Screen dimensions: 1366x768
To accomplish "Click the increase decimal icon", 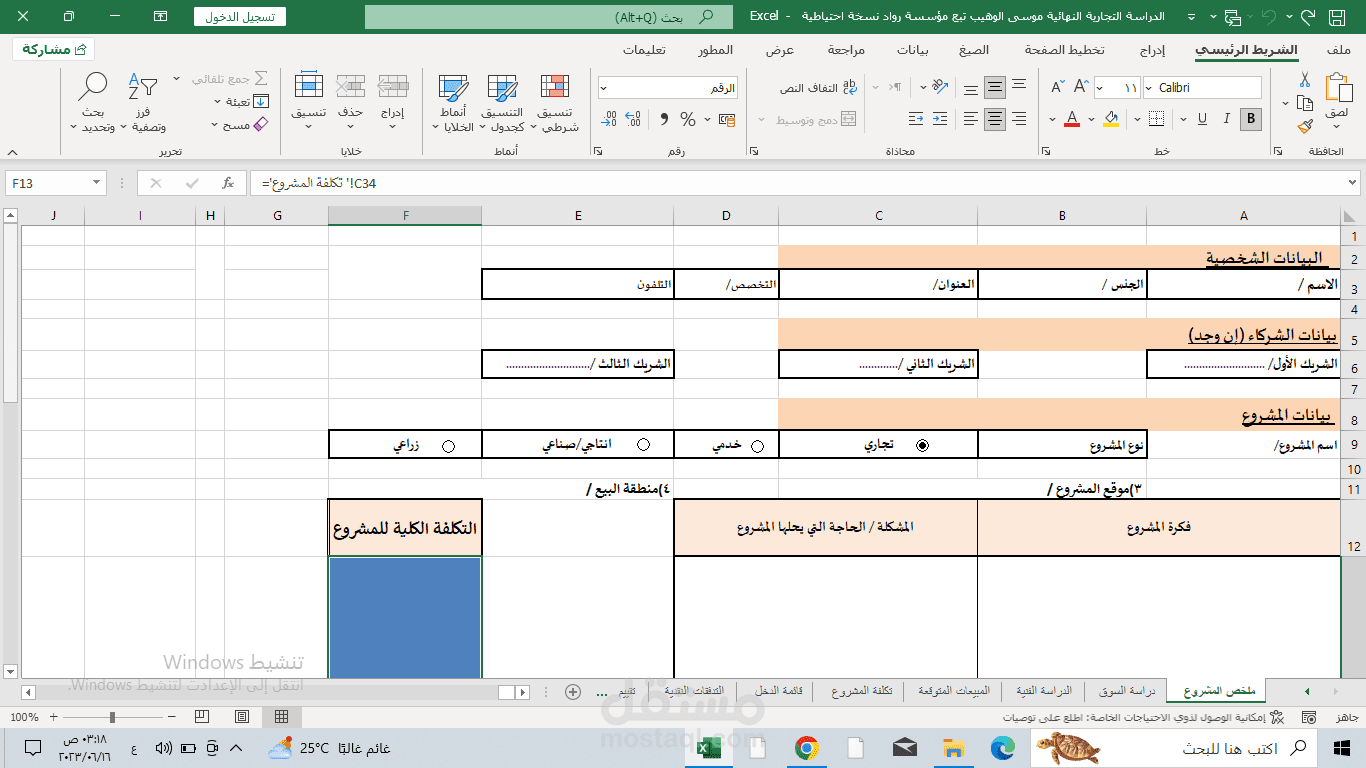I will [x=635, y=119].
